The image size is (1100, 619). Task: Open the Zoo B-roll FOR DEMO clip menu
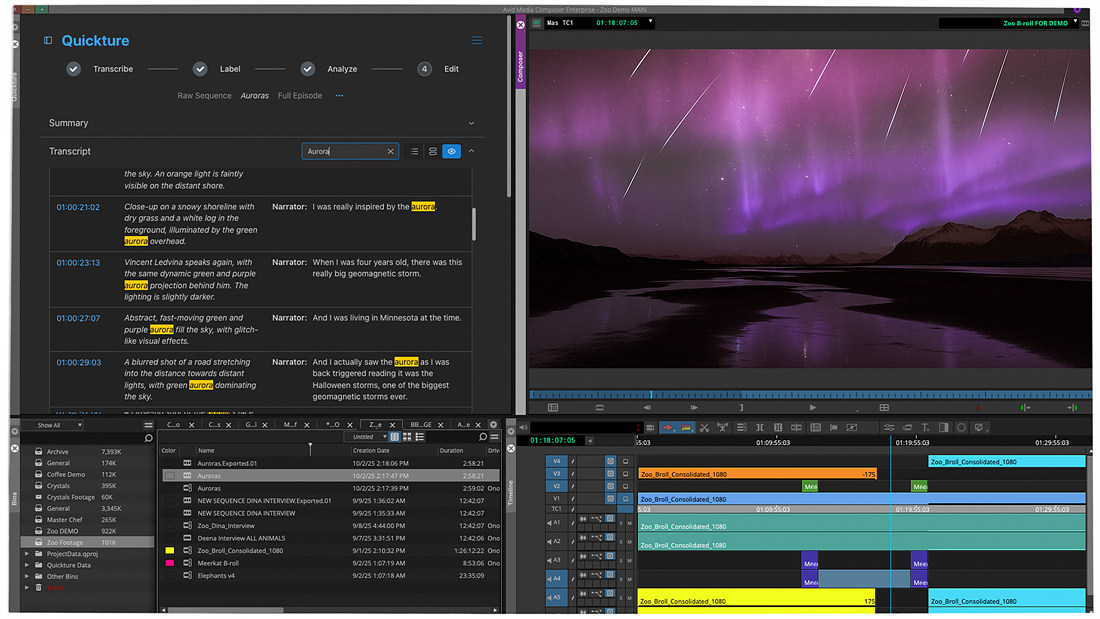coord(1075,22)
